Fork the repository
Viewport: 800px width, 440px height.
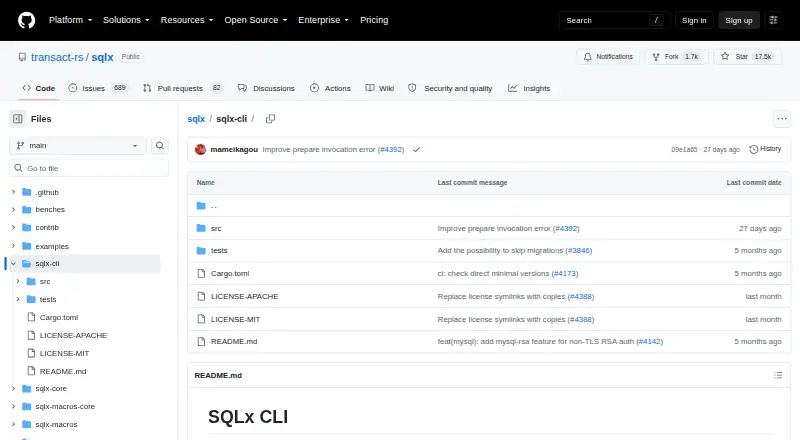(676, 57)
